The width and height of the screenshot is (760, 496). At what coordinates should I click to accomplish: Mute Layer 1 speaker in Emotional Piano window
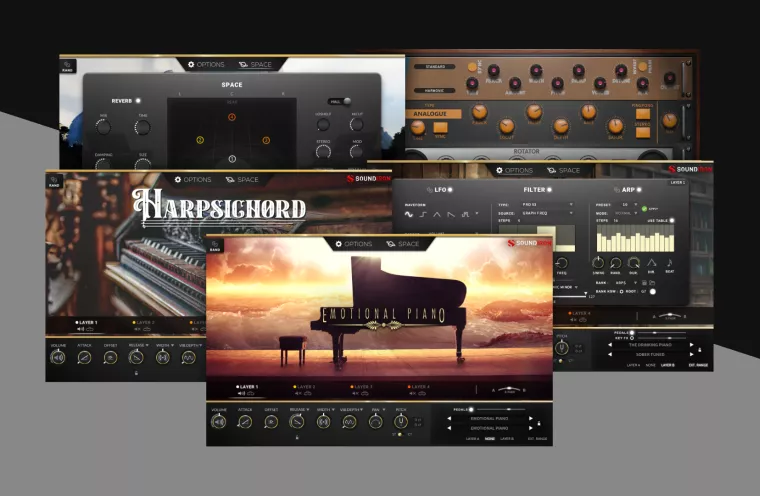(x=241, y=393)
